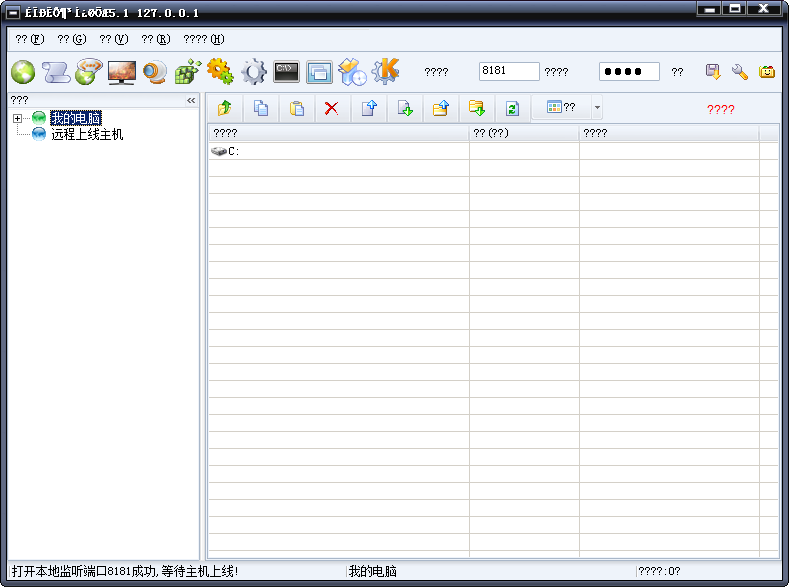Image resolution: width=789 pixels, height=587 pixels.
Task: Collapse the left panel with << chevron
Action: coord(191,100)
